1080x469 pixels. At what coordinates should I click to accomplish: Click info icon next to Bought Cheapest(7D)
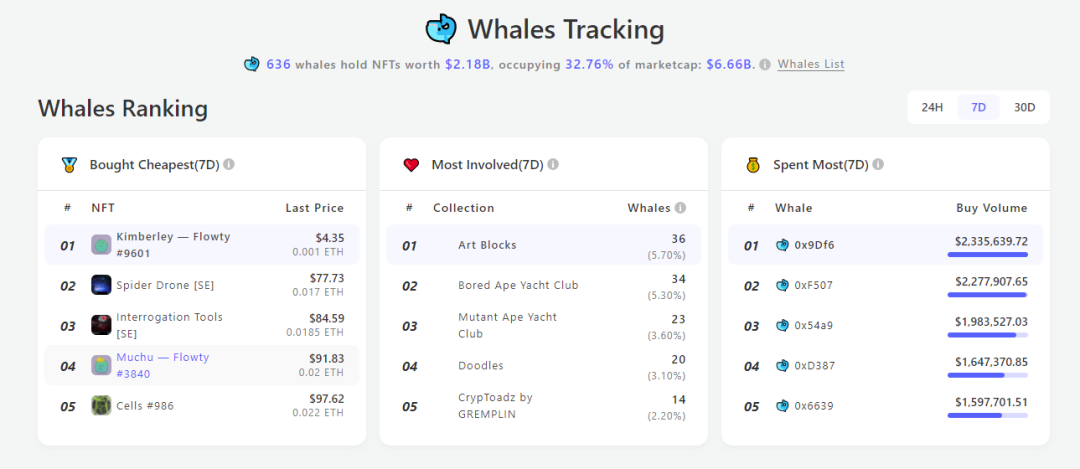pyautogui.click(x=229, y=165)
